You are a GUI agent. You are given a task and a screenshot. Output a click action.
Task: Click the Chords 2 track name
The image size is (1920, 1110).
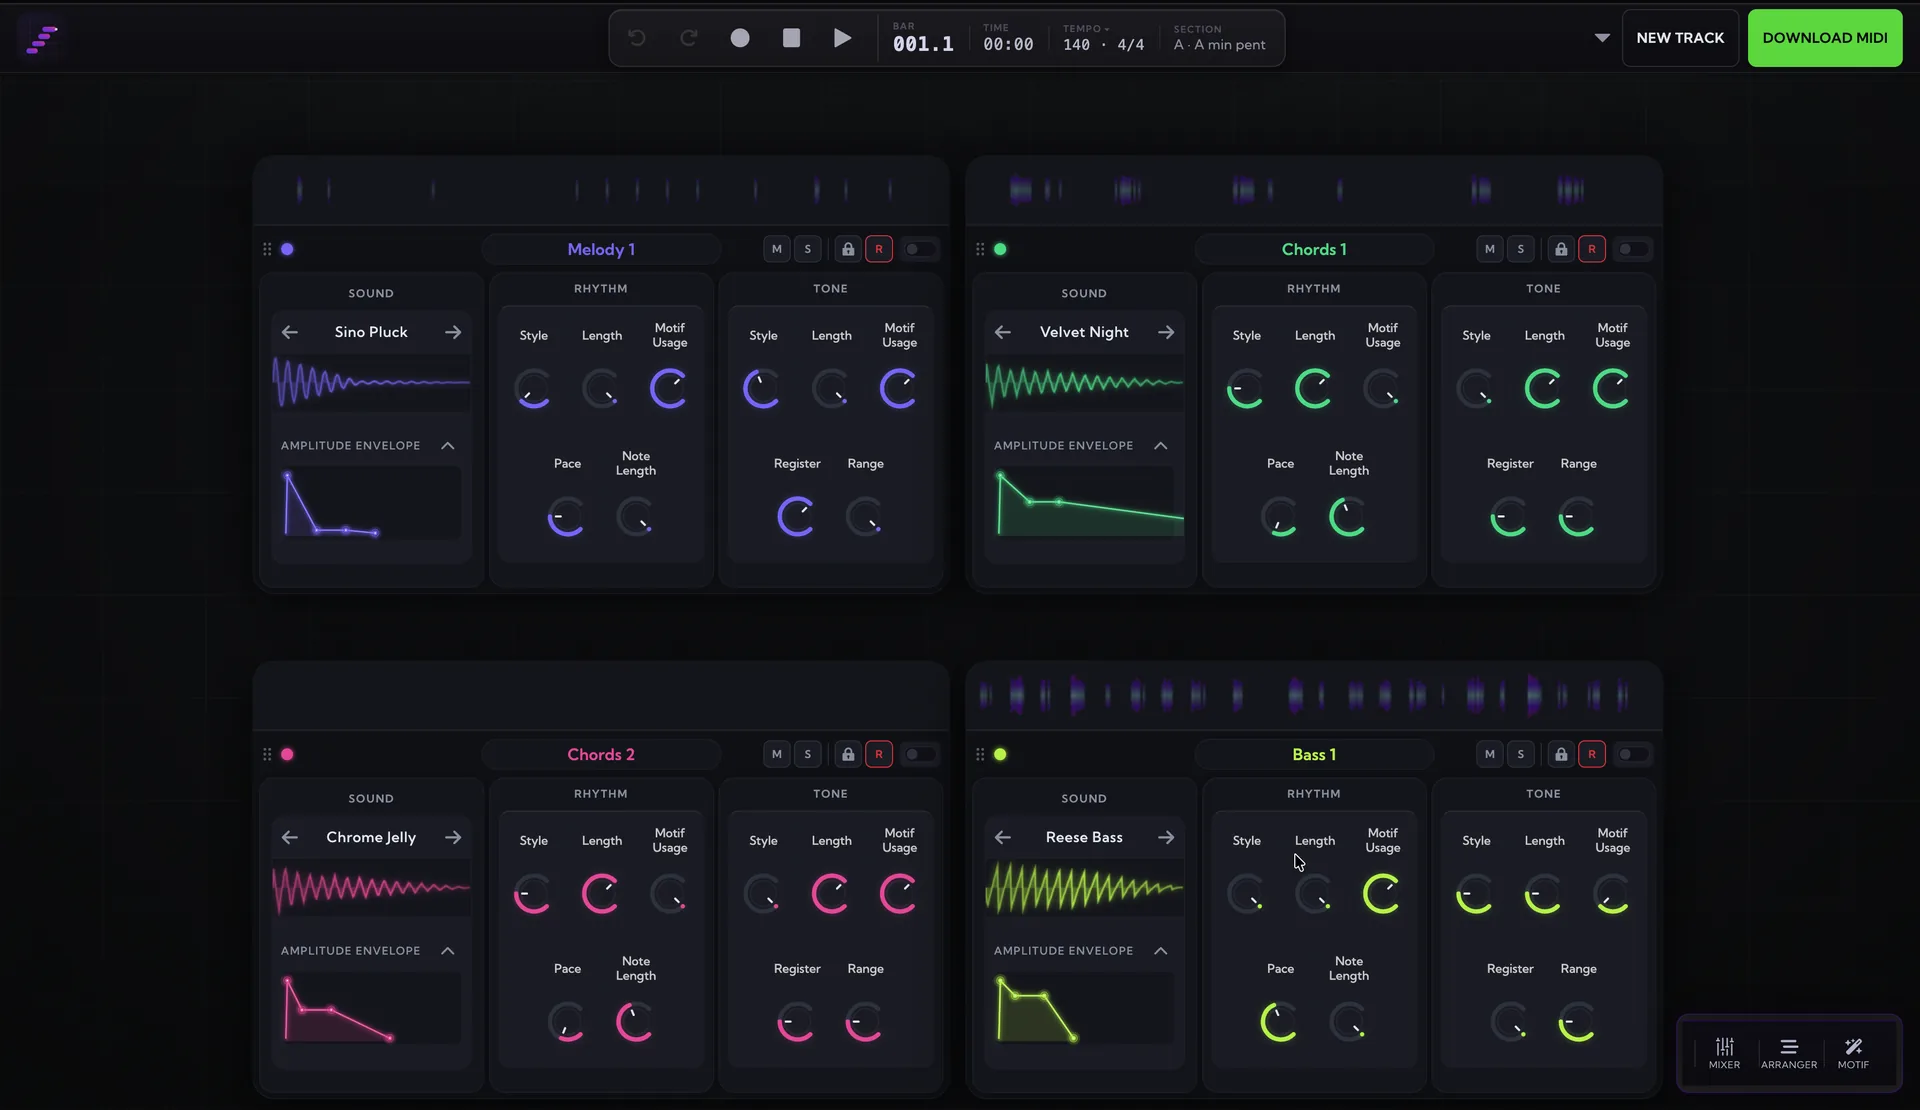(601, 754)
